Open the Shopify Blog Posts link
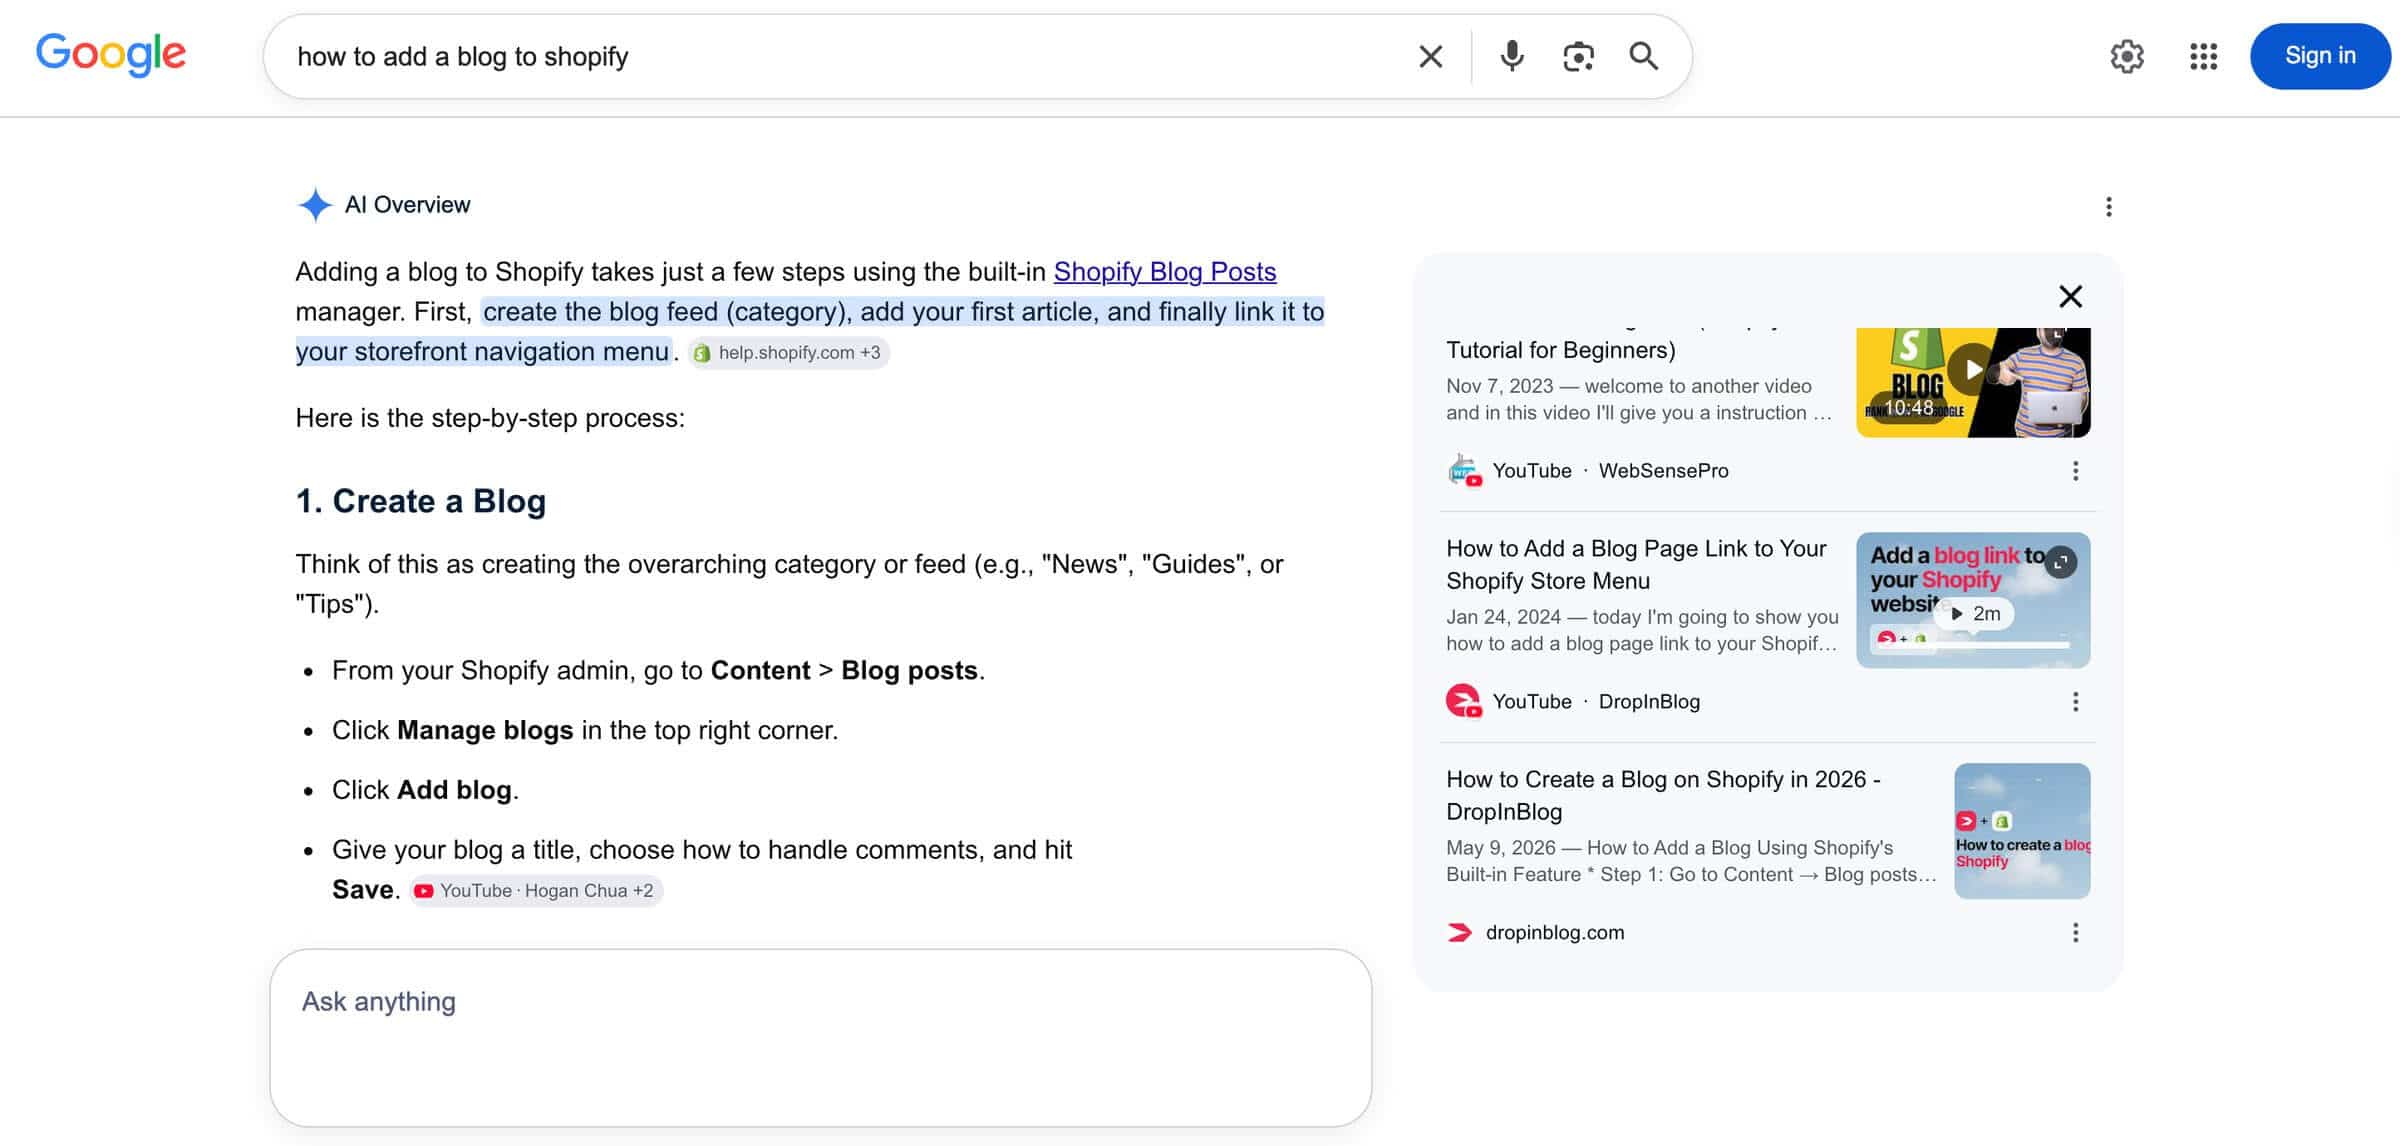This screenshot has width=2400, height=1146. (1165, 271)
